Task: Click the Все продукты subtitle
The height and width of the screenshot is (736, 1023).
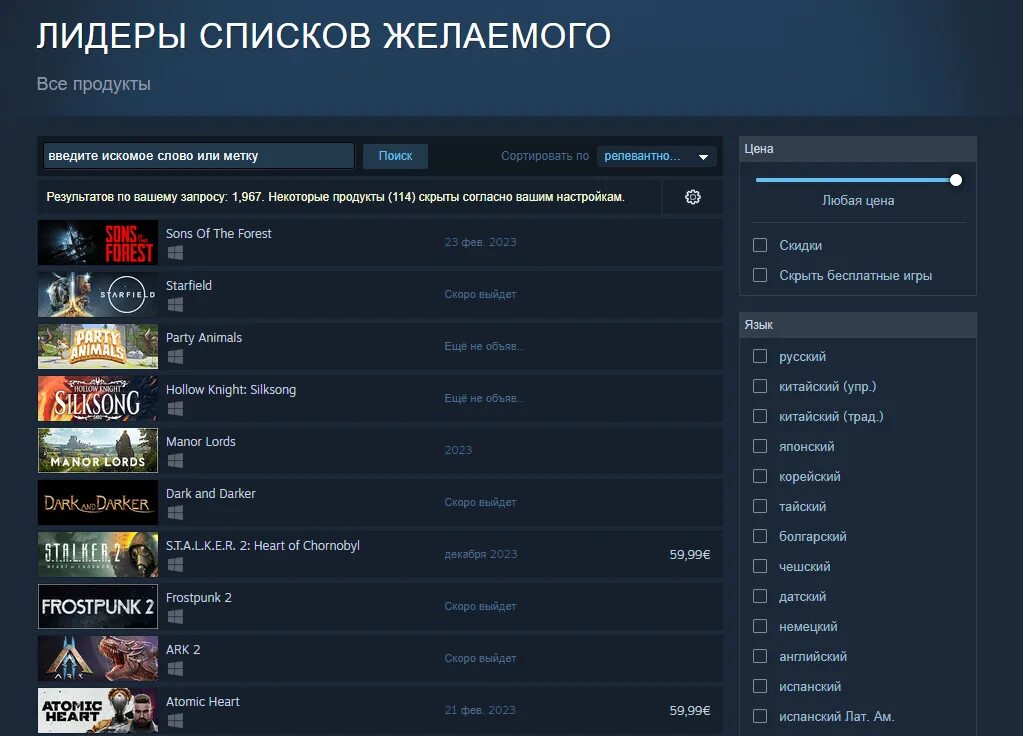Action: pos(93,84)
